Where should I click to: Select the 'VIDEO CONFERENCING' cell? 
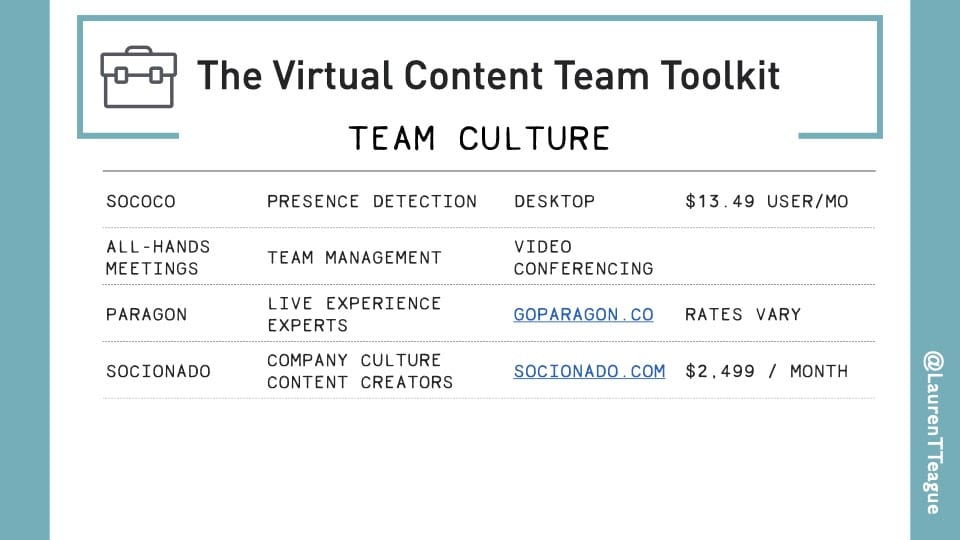583,258
